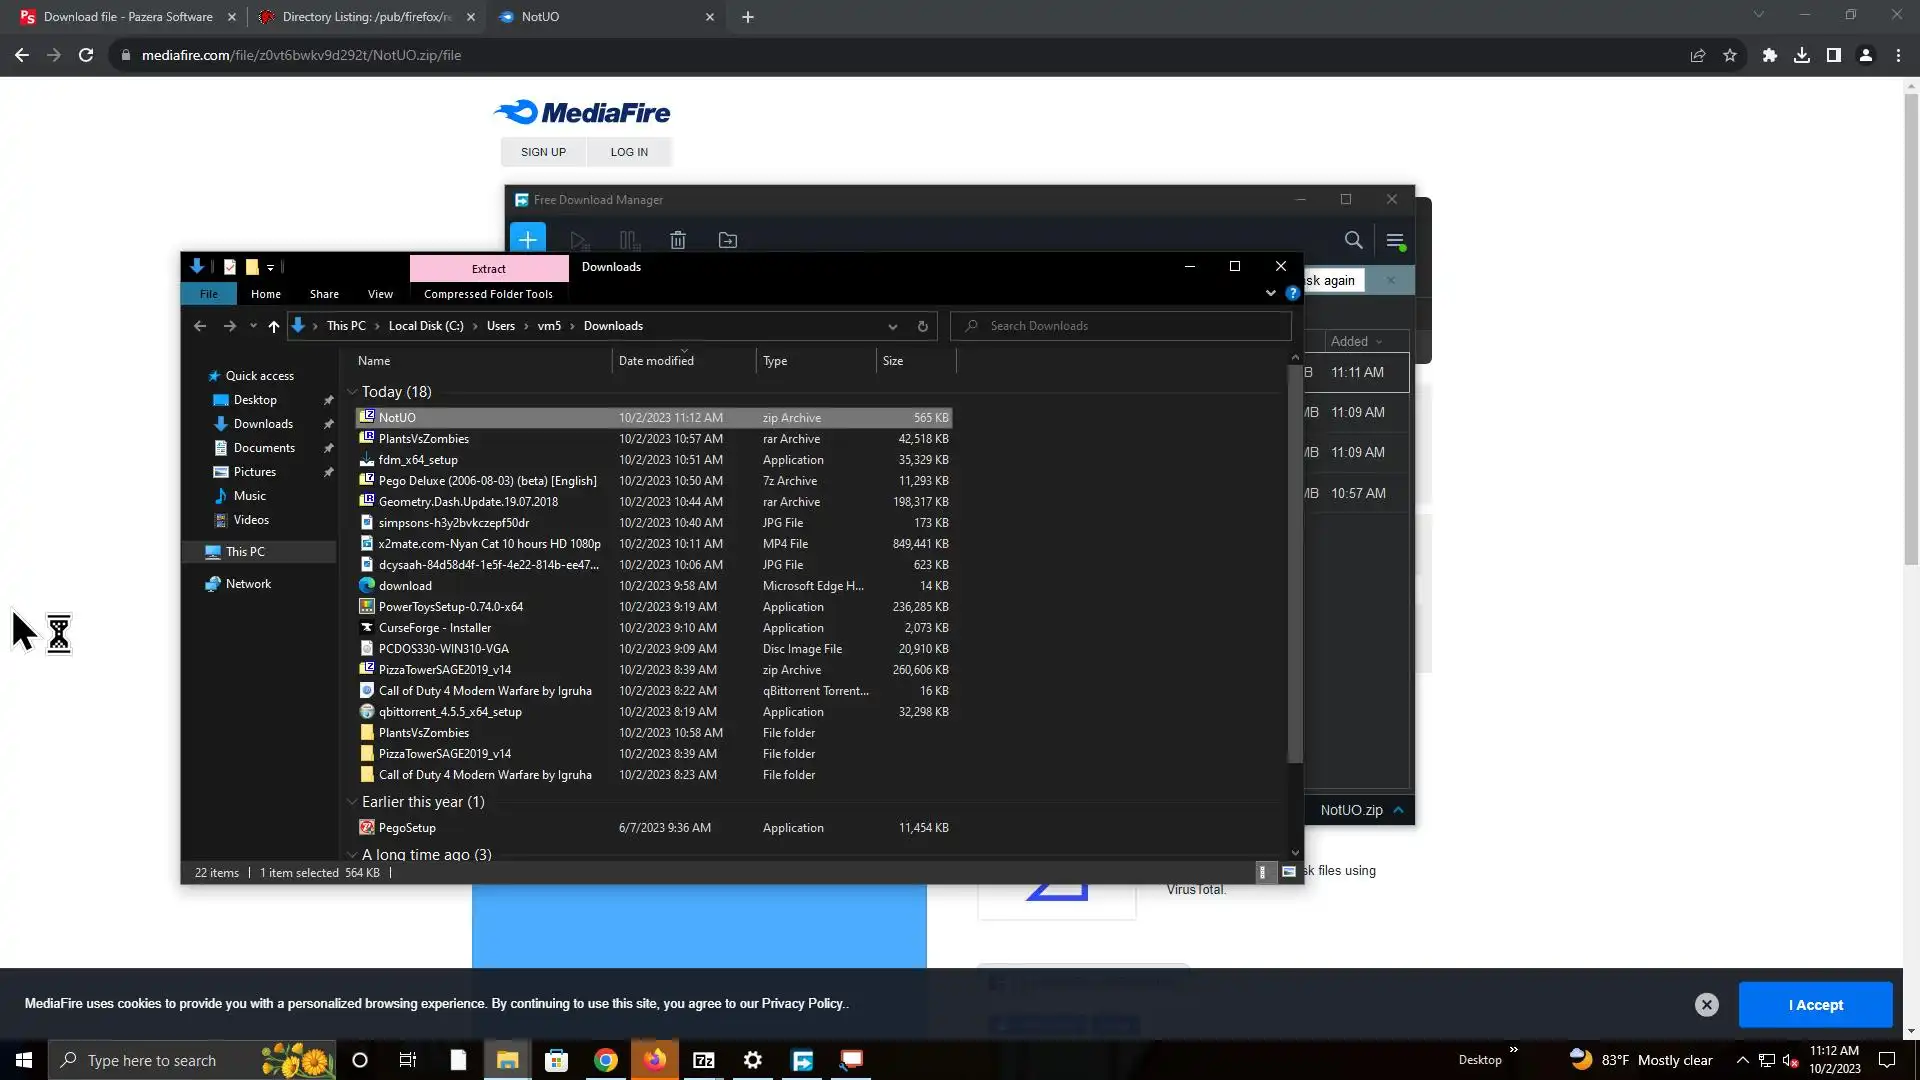Image resolution: width=1920 pixels, height=1080 pixels.
Task: Click the I Accept cookies button
Action: [x=1815, y=1005]
